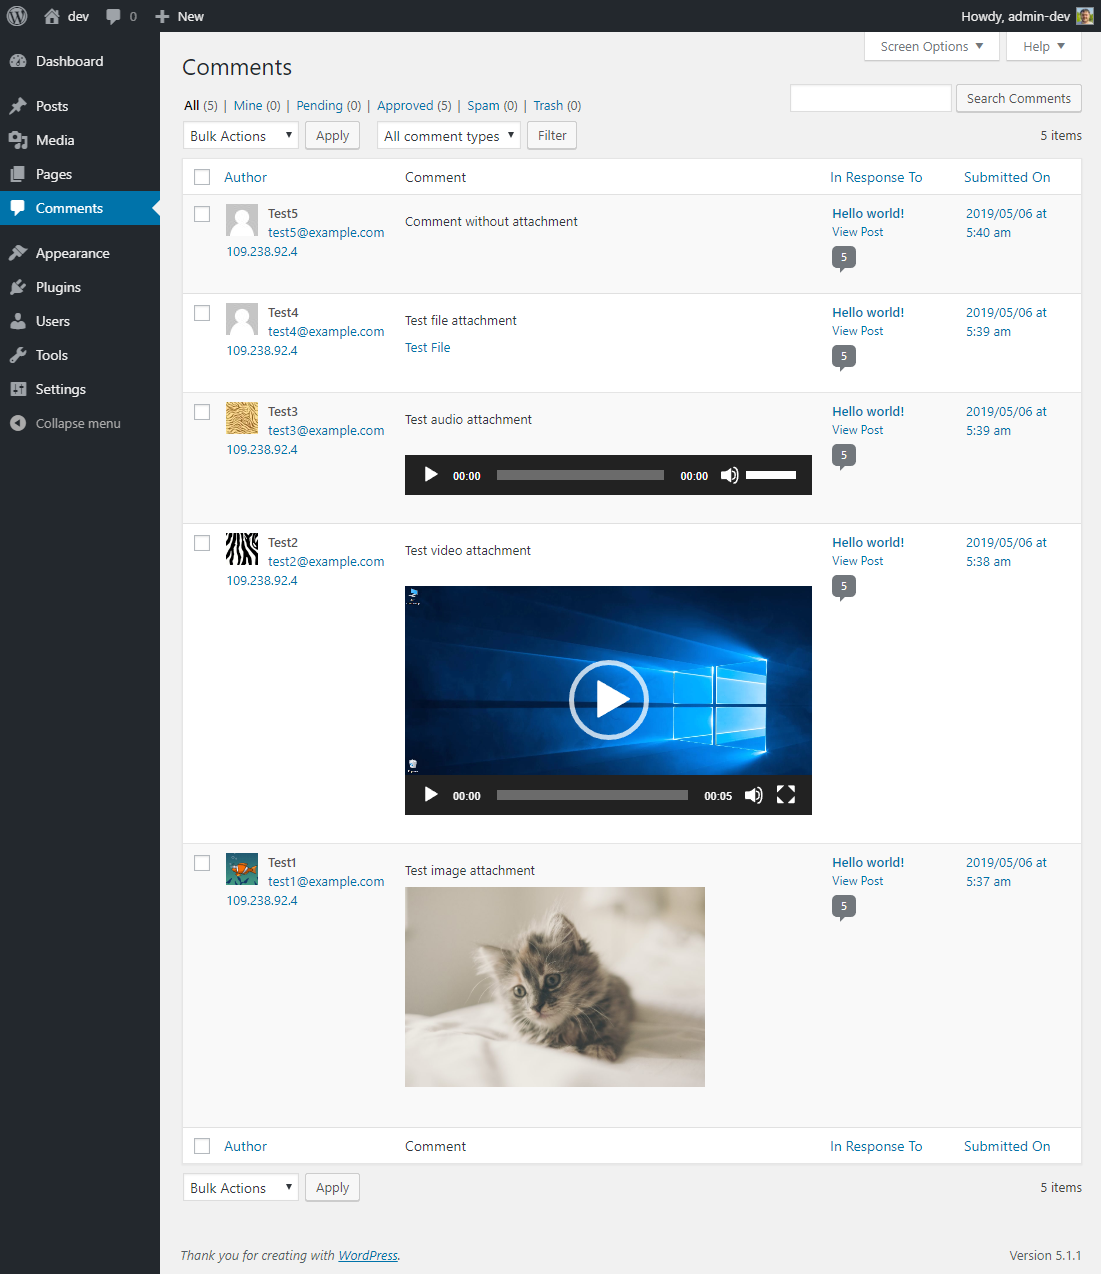Adjust the audio player volume slider
The height and width of the screenshot is (1274, 1101).
click(x=771, y=475)
